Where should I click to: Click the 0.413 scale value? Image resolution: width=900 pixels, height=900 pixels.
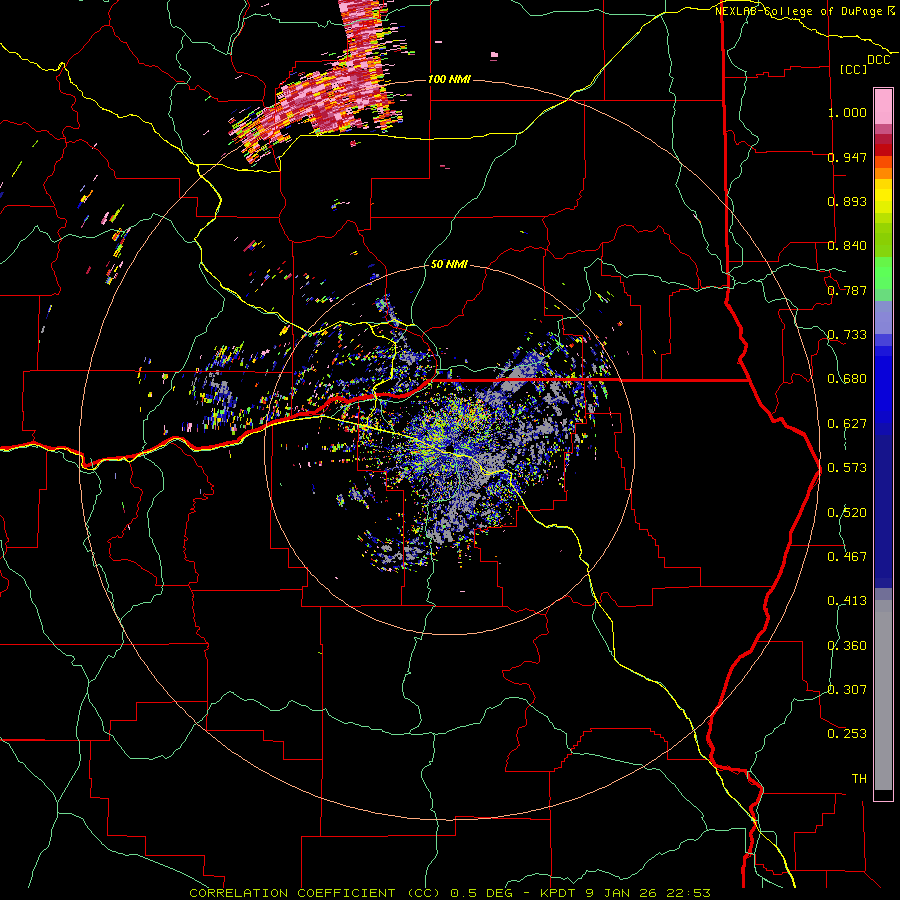click(847, 601)
